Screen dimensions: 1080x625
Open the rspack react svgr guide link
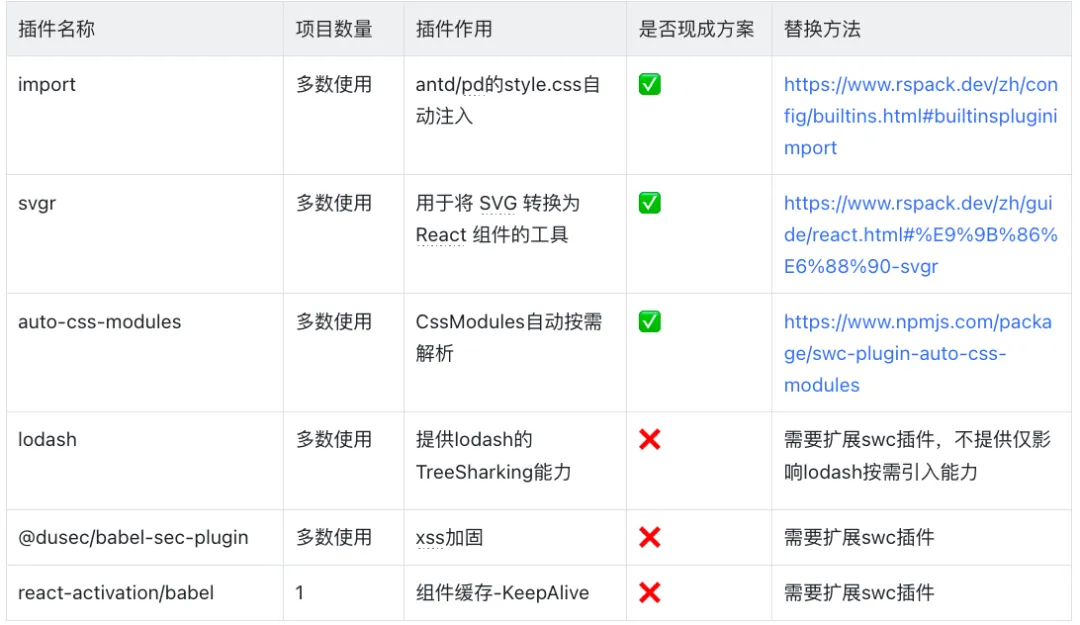click(920, 235)
